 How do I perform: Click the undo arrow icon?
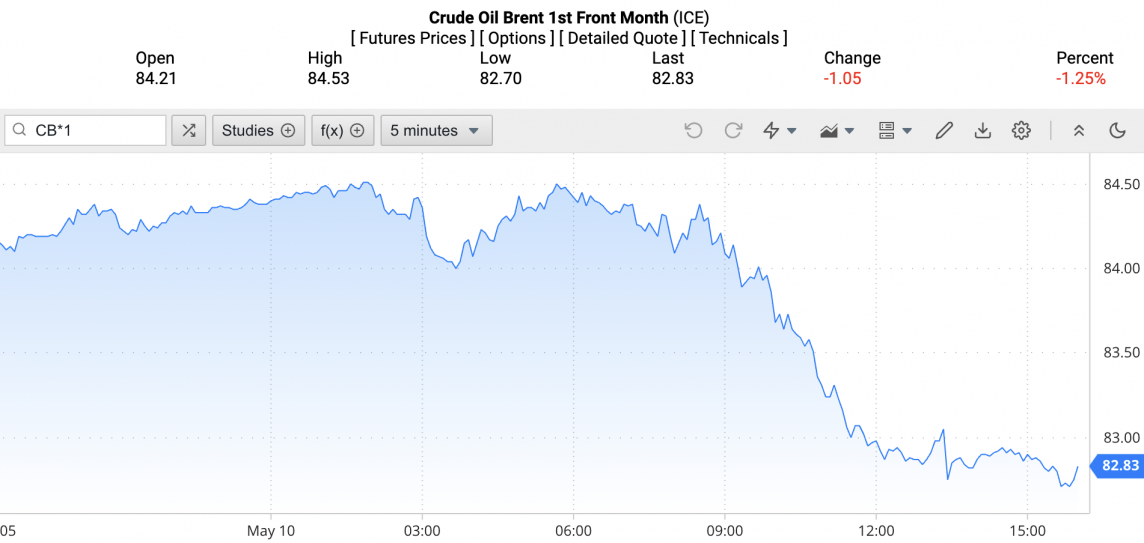(693, 130)
